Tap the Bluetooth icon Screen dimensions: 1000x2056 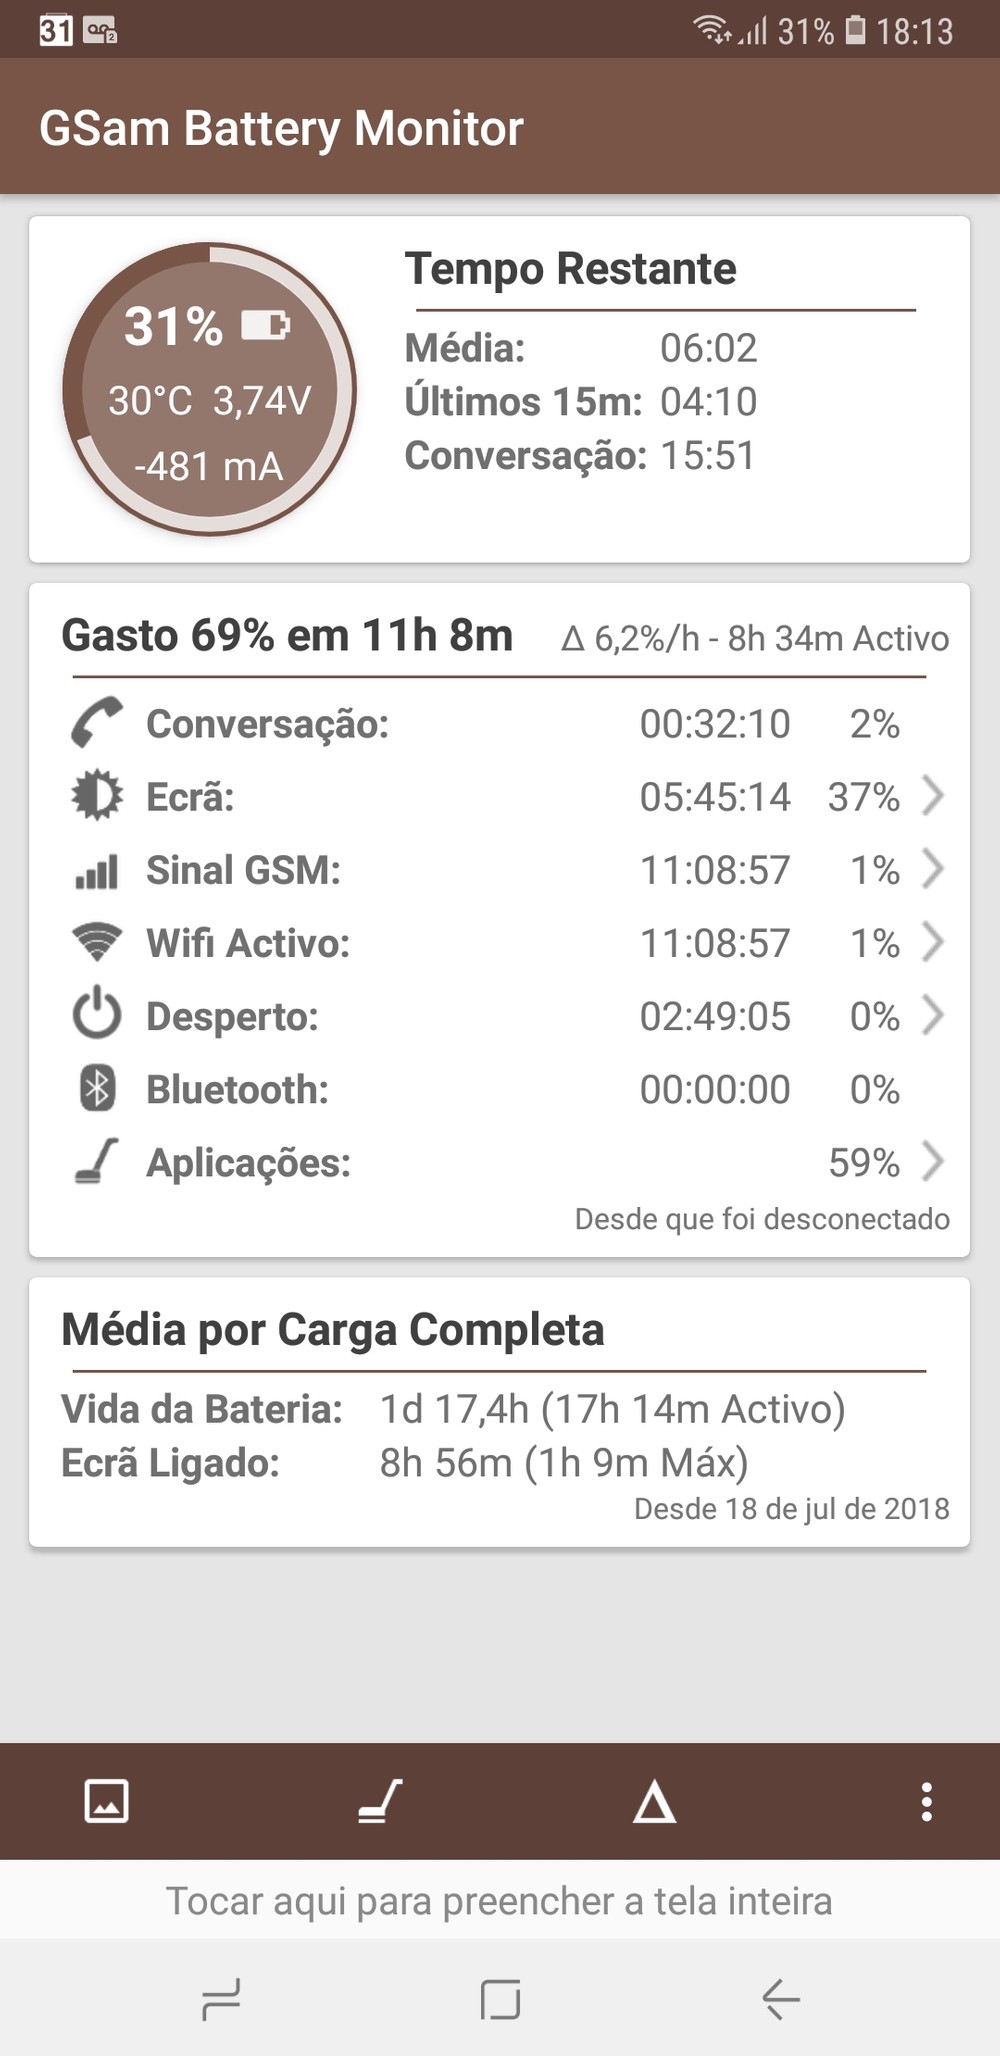97,1089
